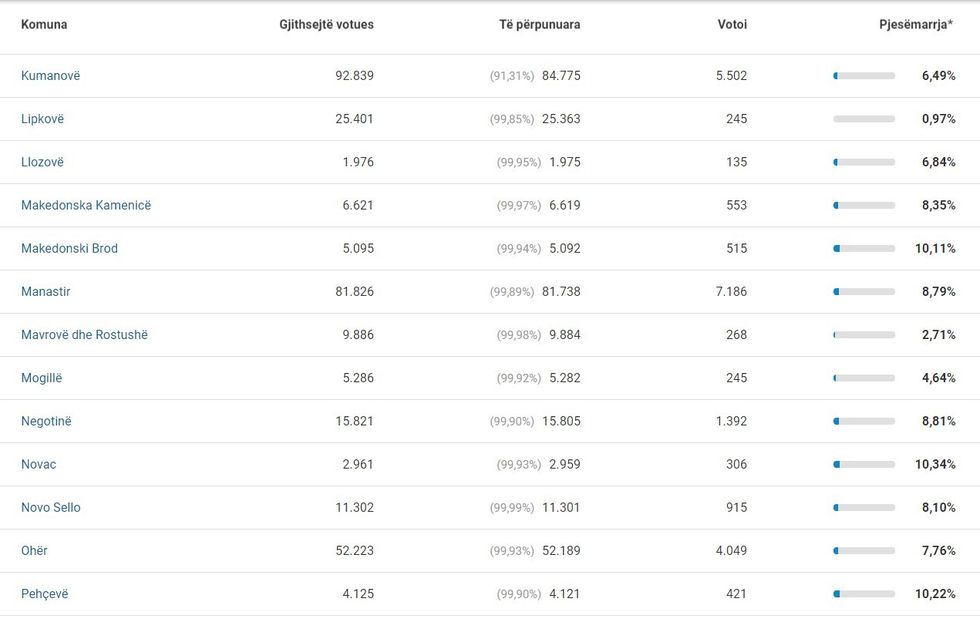Open the Negotinë municipality link
Viewport: 980px width, 618px height.
46,421
